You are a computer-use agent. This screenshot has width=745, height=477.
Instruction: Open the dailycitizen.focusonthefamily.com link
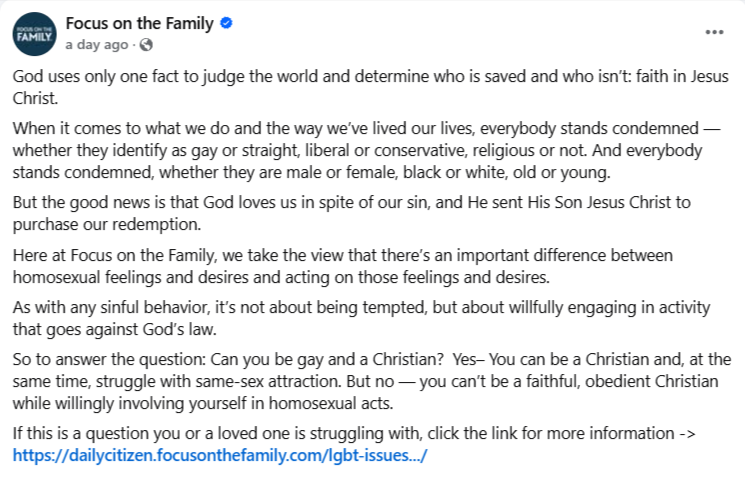coord(220,455)
